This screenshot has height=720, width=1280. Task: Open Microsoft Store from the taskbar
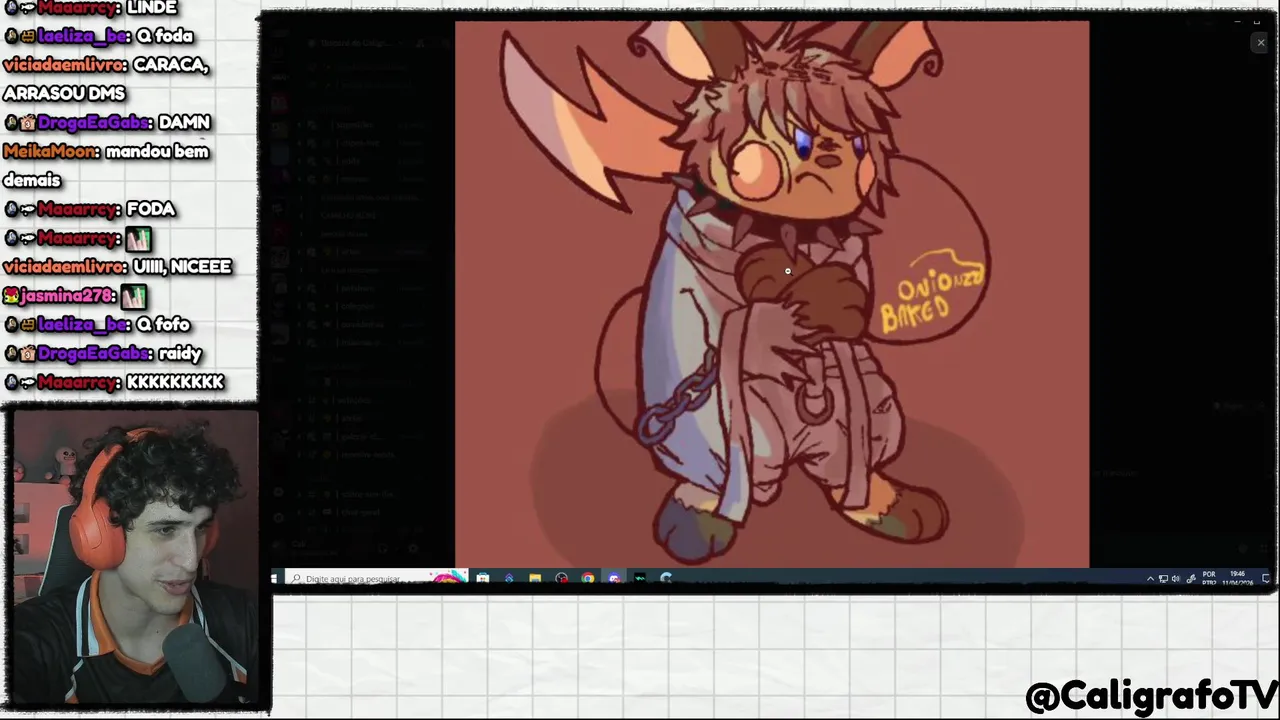point(483,578)
